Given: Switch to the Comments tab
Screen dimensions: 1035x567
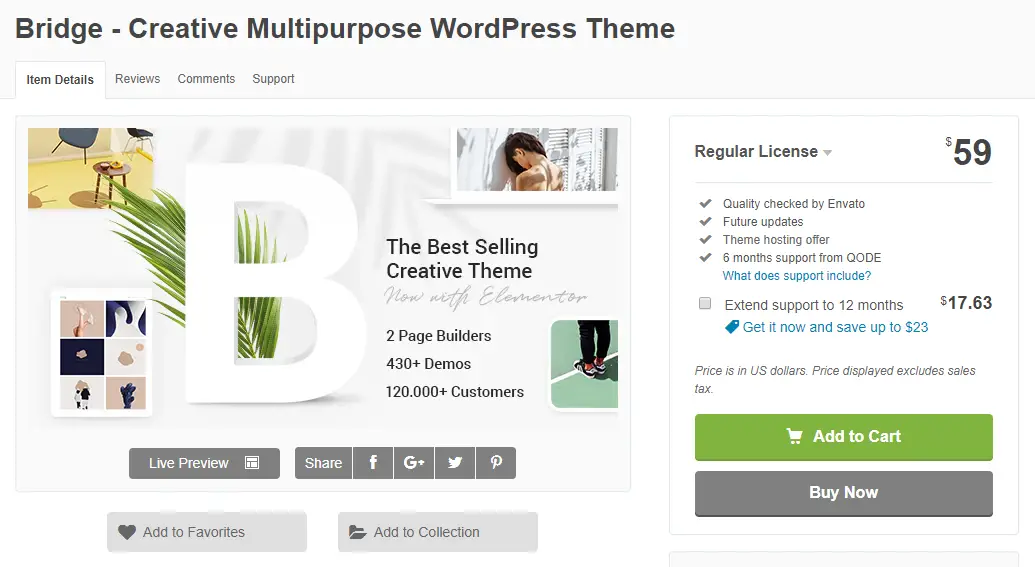Looking at the screenshot, I should pos(206,79).
